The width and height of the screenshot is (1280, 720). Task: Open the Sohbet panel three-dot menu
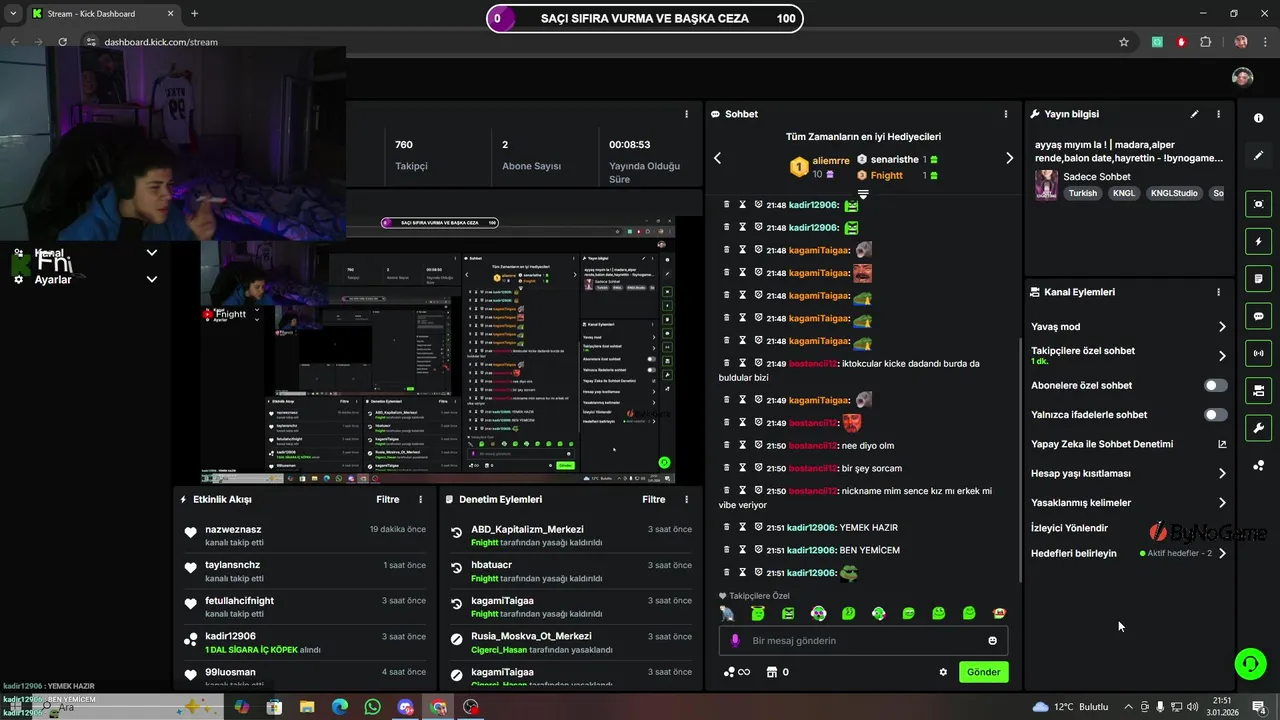coord(1006,114)
